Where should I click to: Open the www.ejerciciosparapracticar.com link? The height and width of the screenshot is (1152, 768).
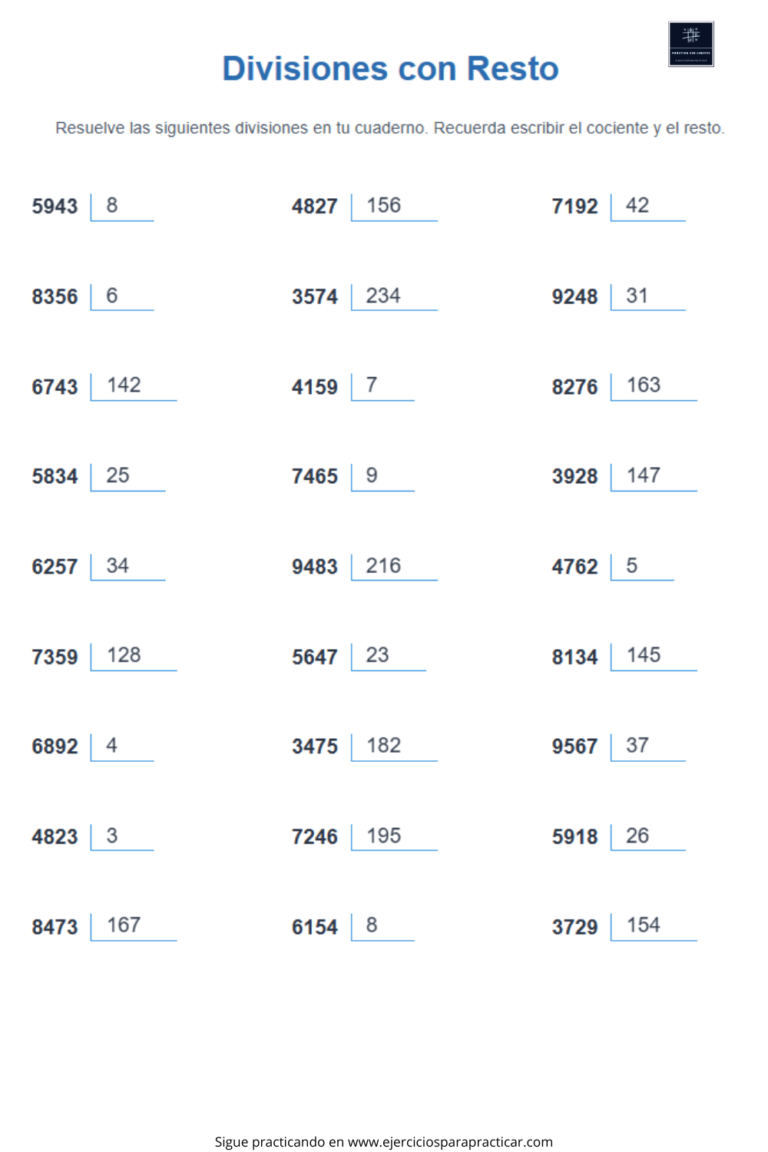(450, 1142)
